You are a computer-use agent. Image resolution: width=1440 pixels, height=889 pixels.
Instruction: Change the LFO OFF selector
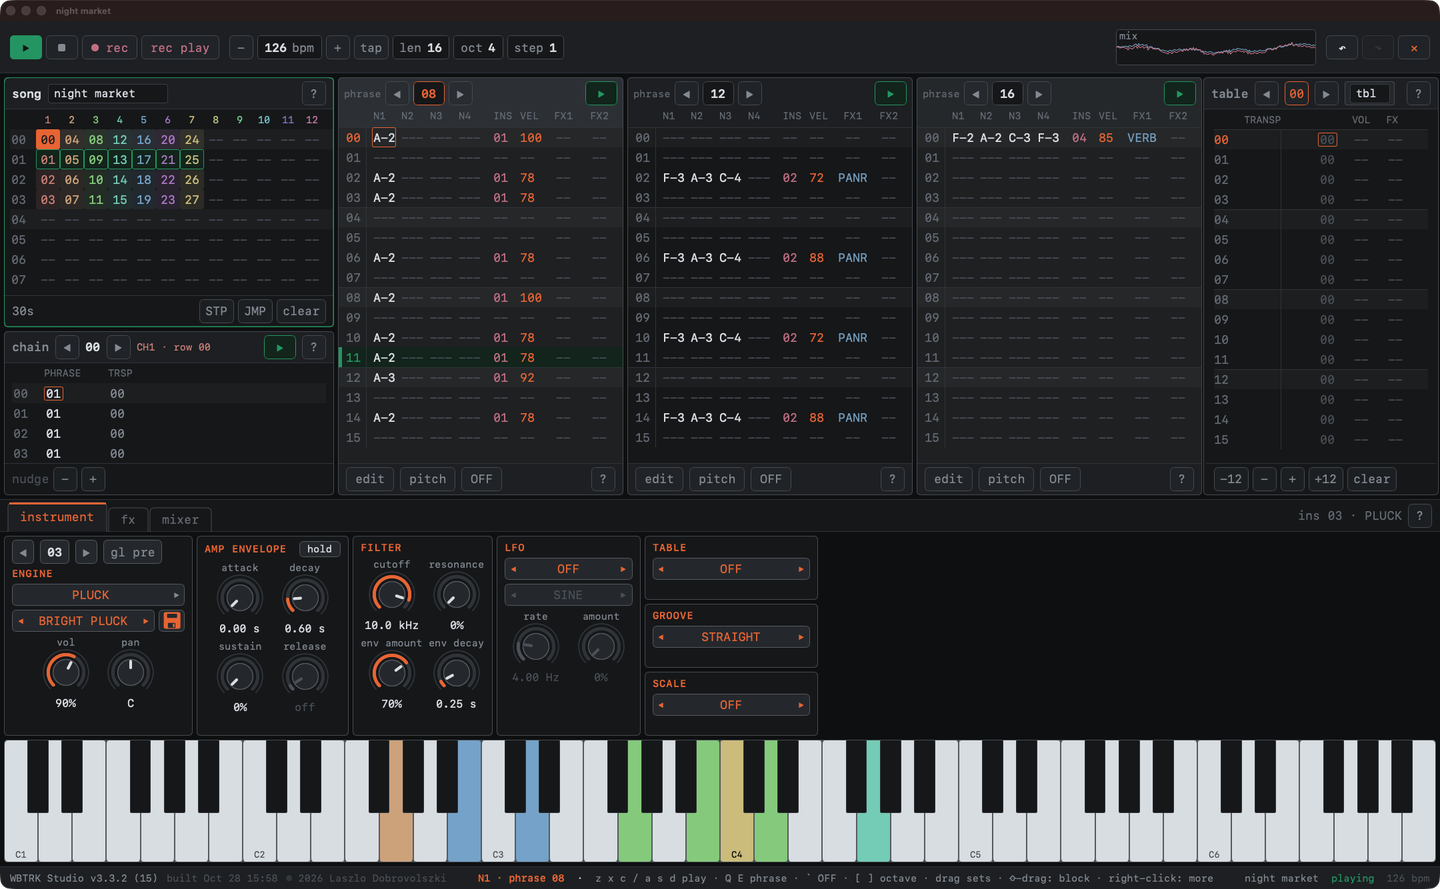tap(568, 569)
